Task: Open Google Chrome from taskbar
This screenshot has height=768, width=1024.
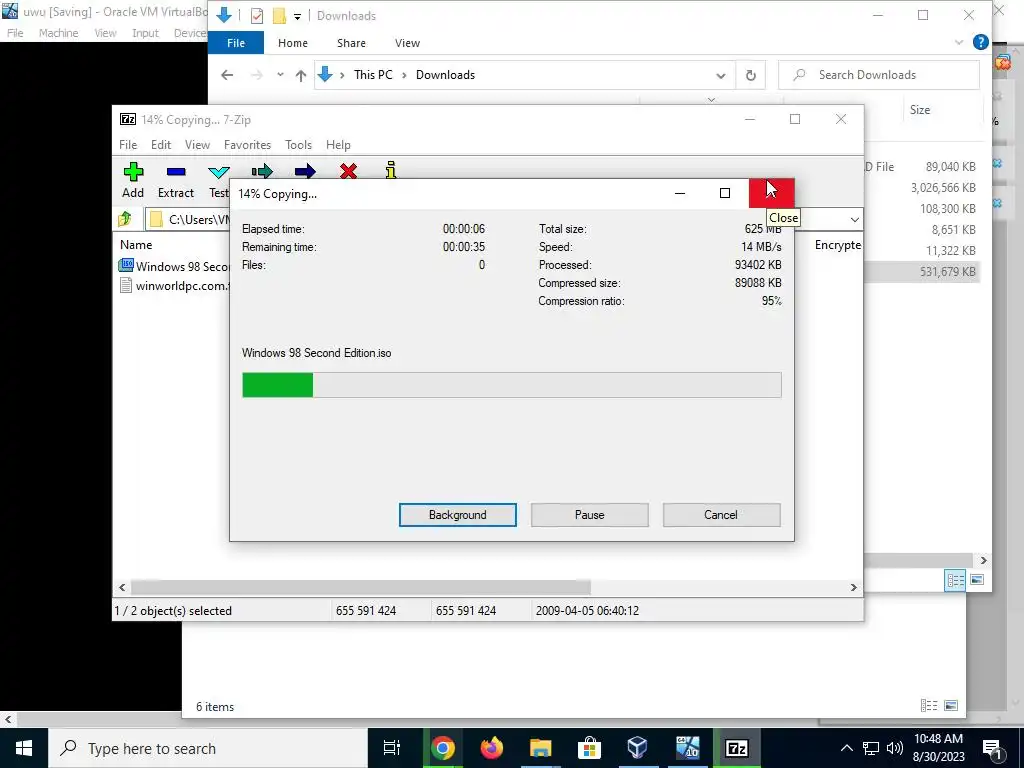Action: coord(442,748)
